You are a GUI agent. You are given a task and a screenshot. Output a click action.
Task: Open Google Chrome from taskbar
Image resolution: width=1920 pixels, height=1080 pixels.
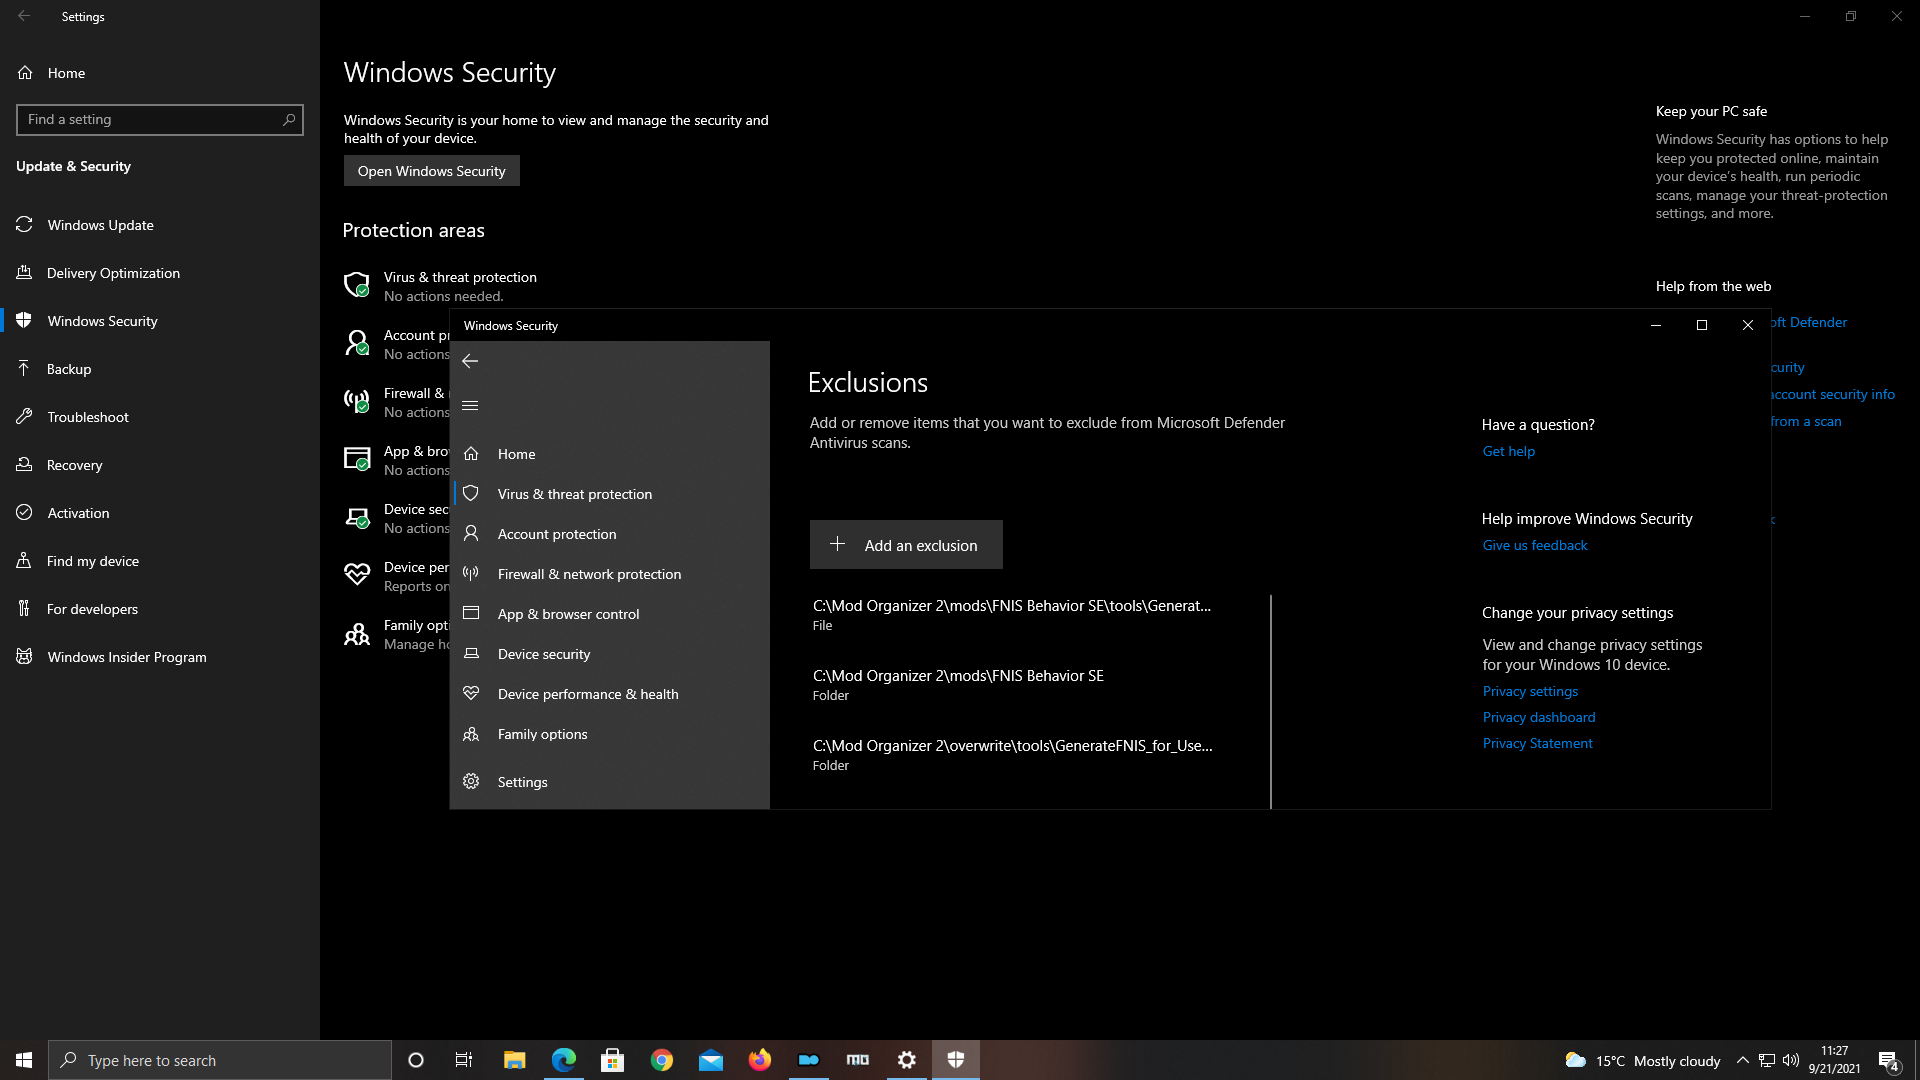[x=661, y=1060]
